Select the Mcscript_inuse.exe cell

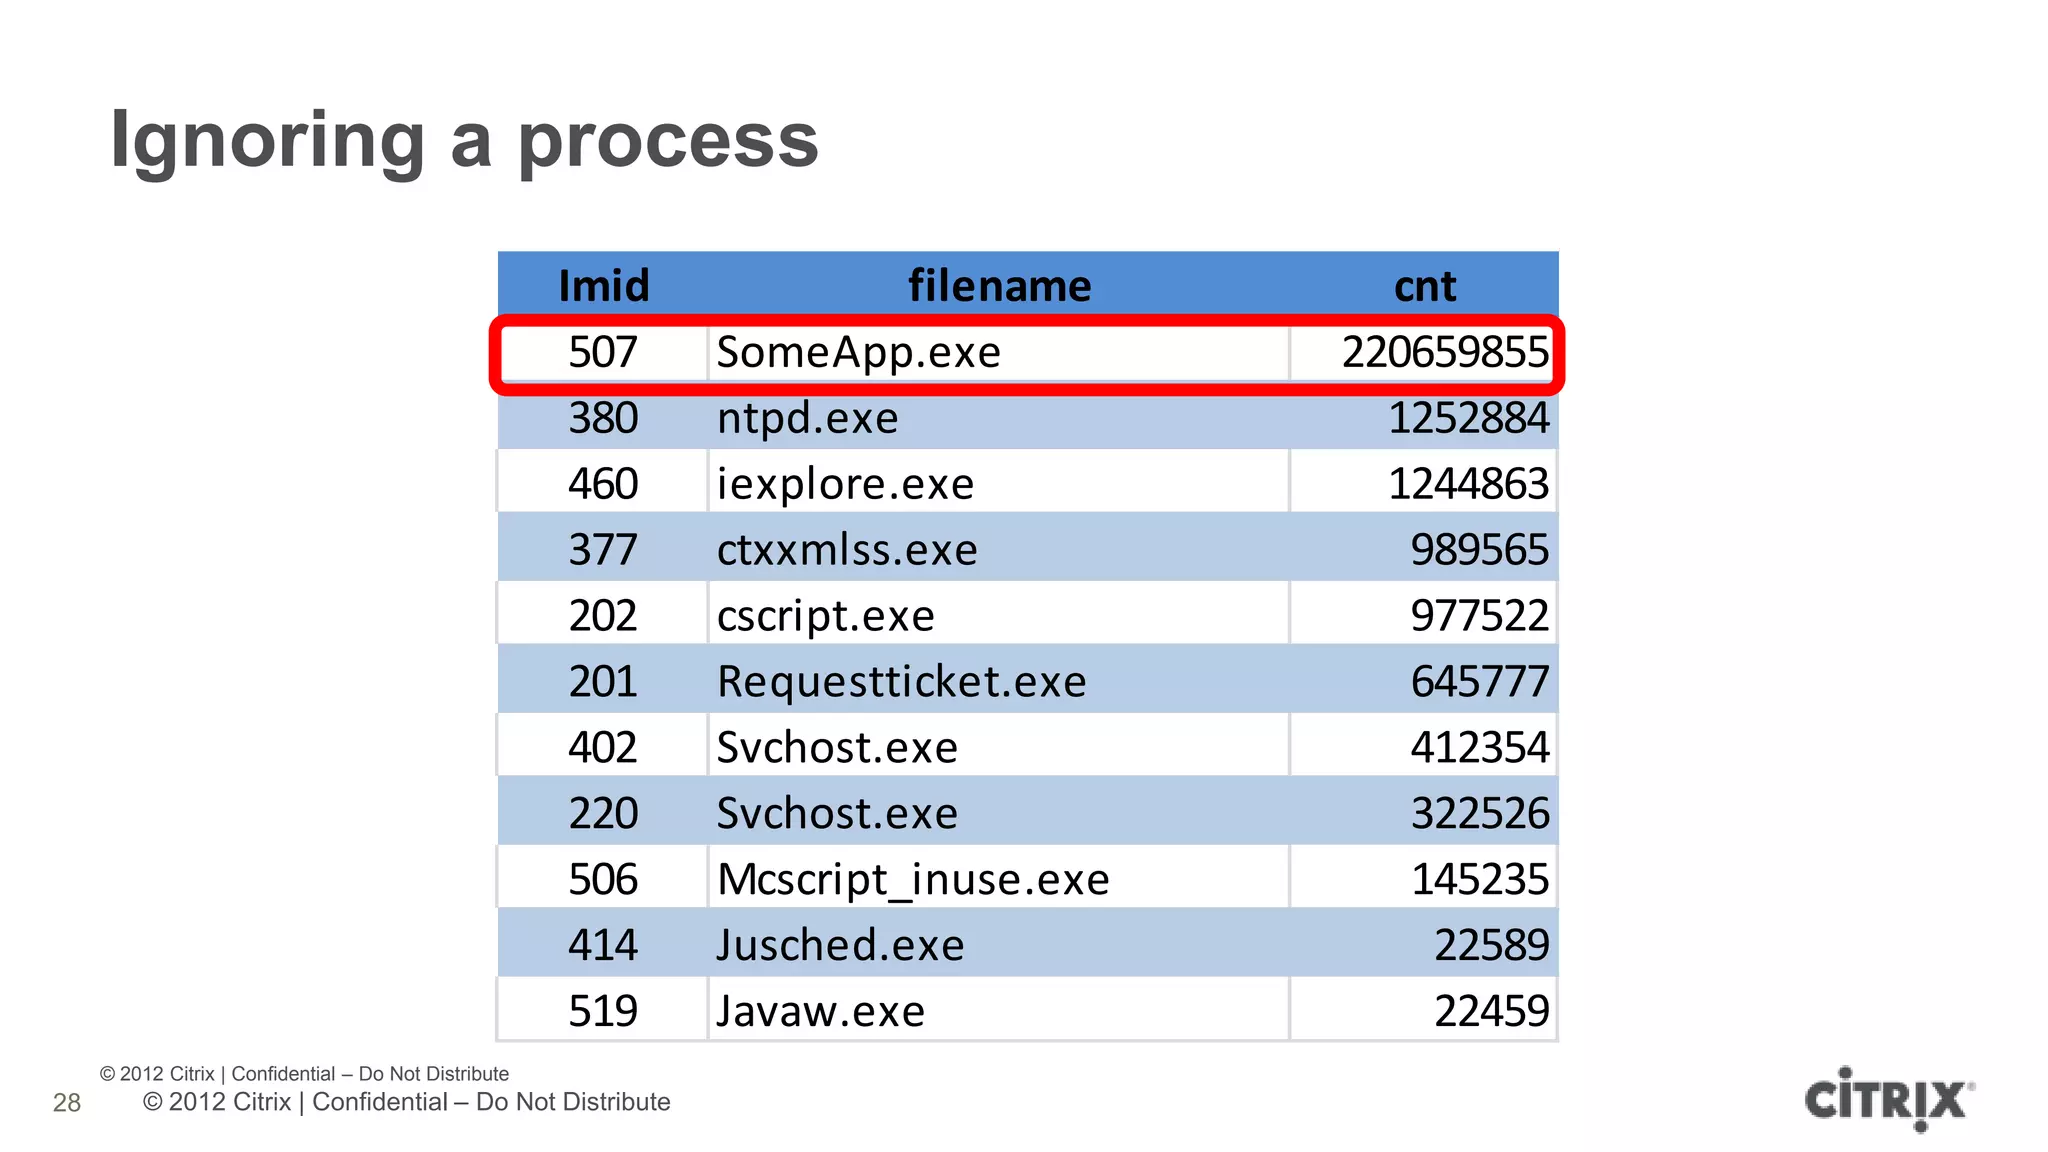(913, 880)
